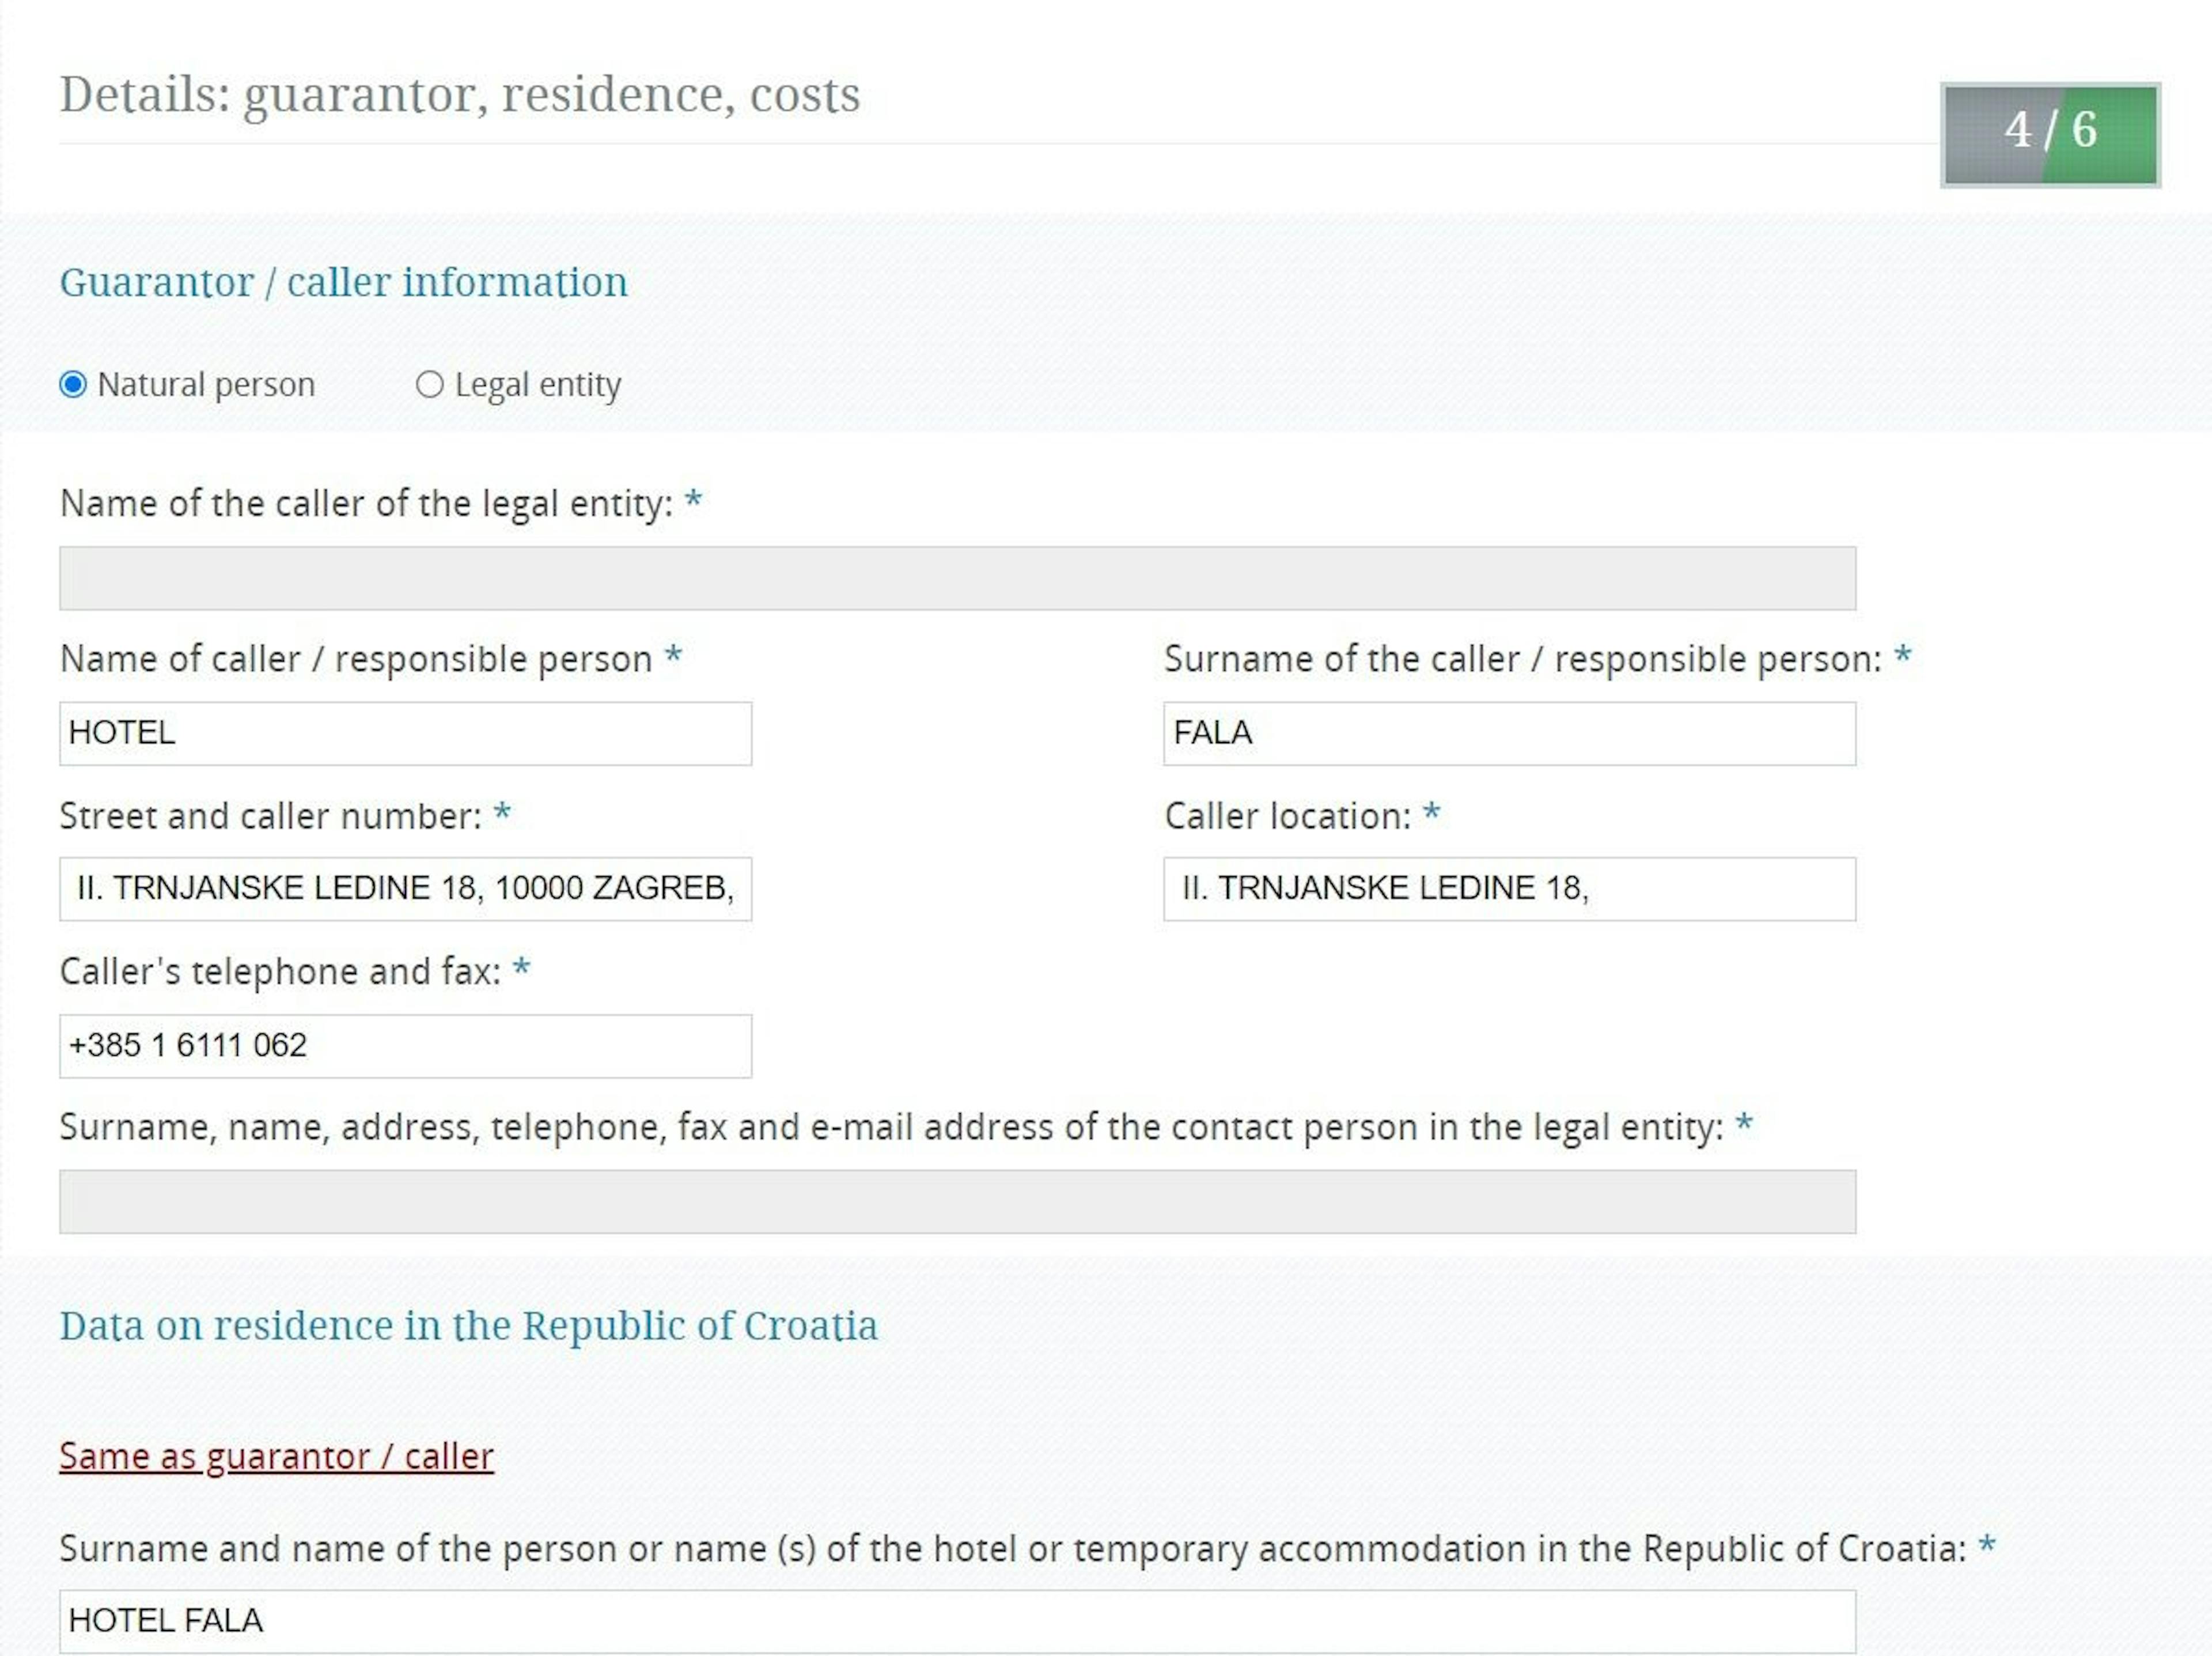
Task: Open the Same as guarantor / caller link
Action: pos(276,1457)
